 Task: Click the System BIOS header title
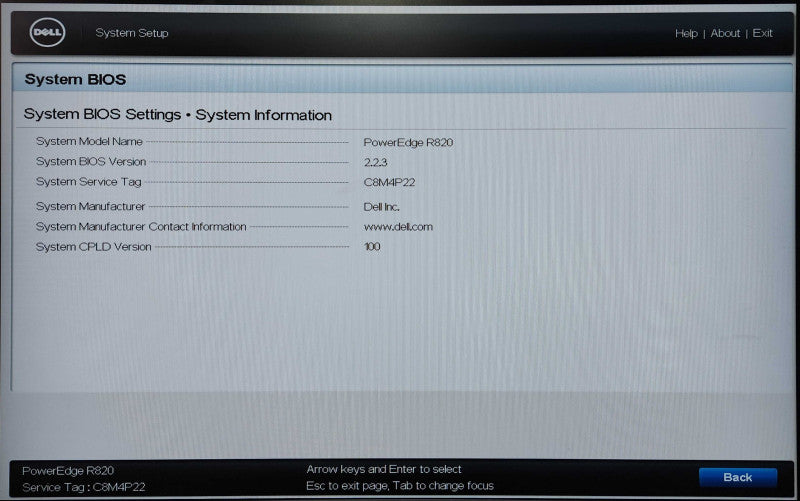click(x=75, y=80)
